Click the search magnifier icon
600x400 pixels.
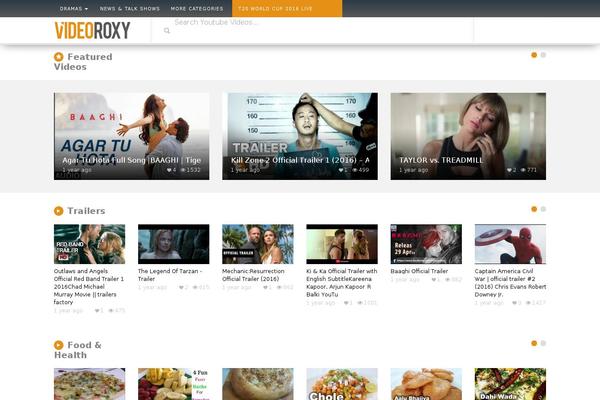tap(167, 31)
